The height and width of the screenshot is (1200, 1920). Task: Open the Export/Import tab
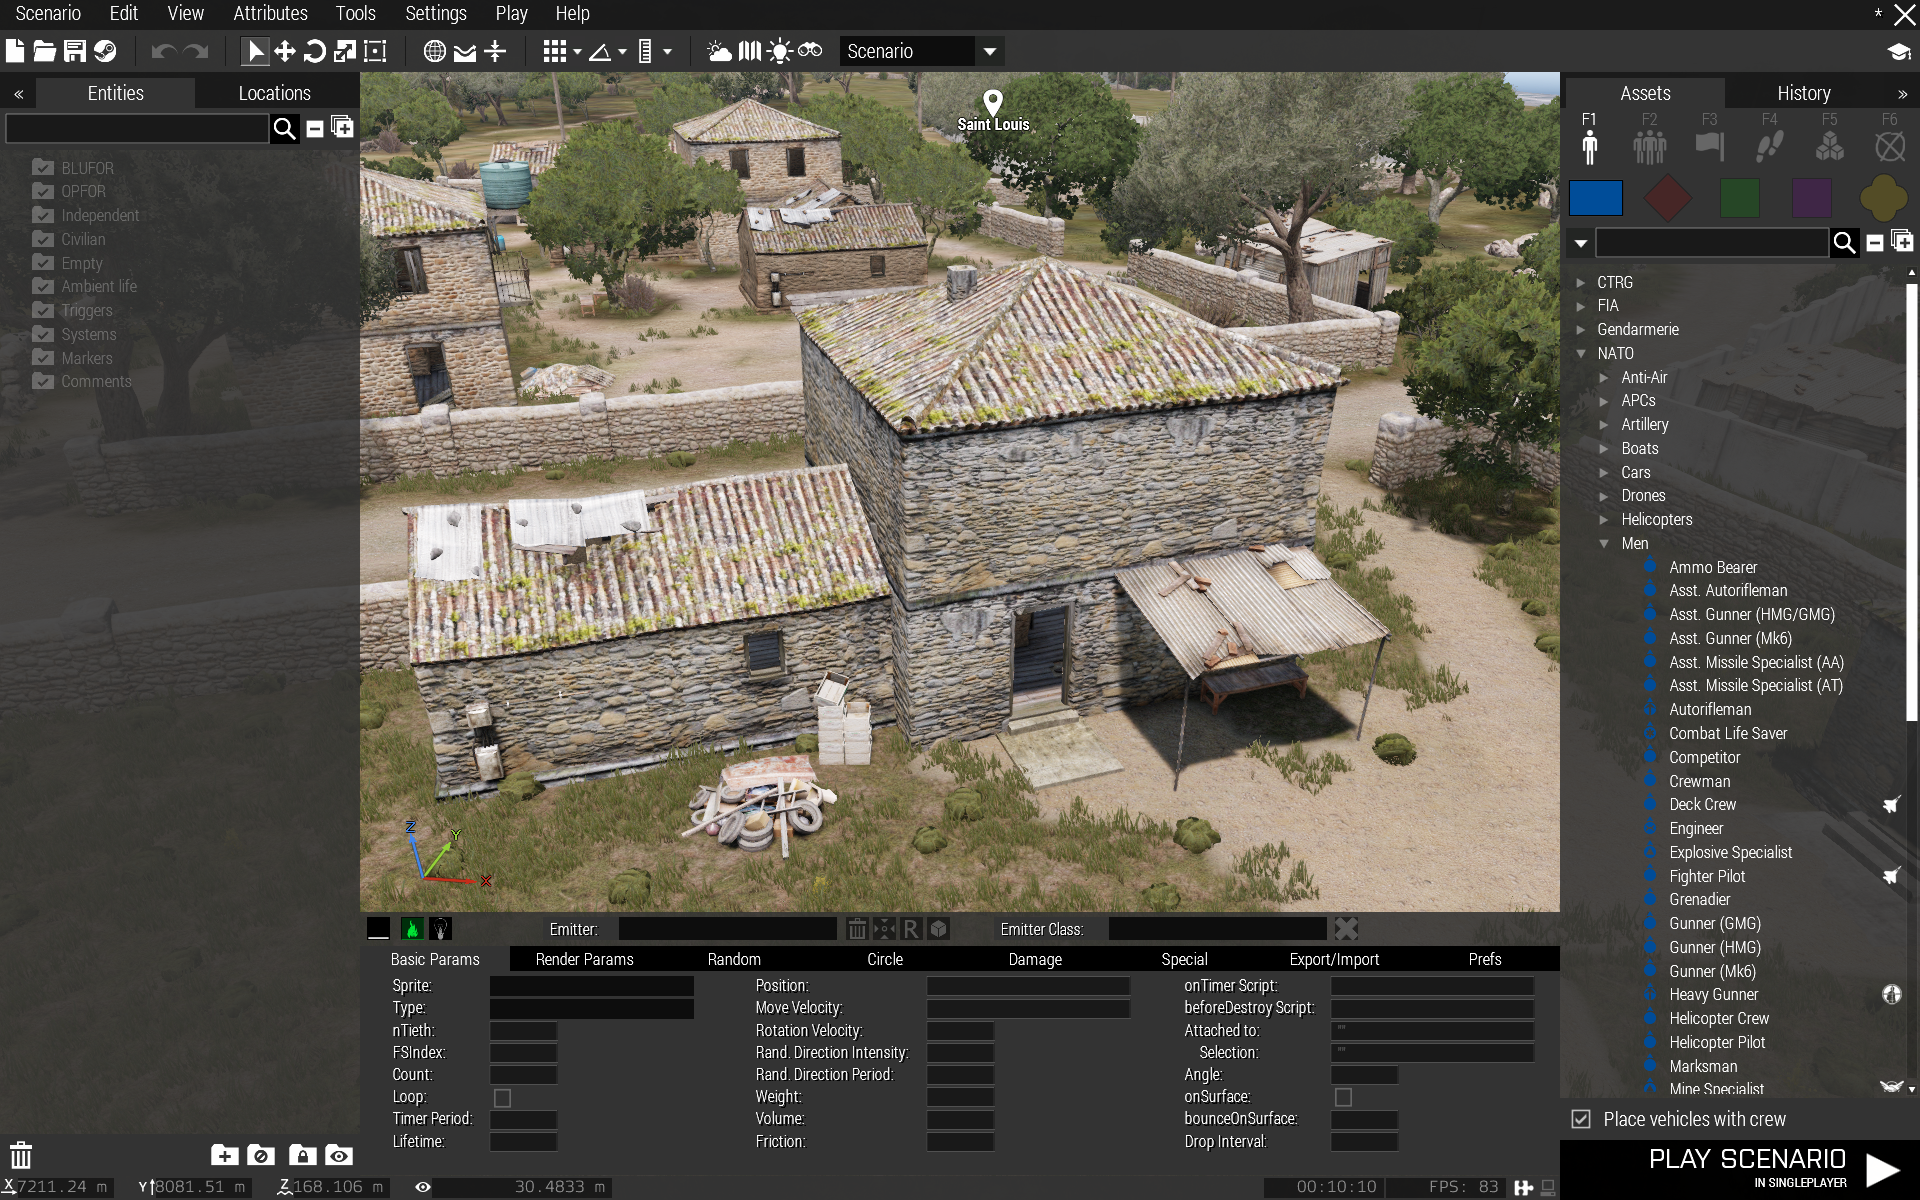[1334, 959]
